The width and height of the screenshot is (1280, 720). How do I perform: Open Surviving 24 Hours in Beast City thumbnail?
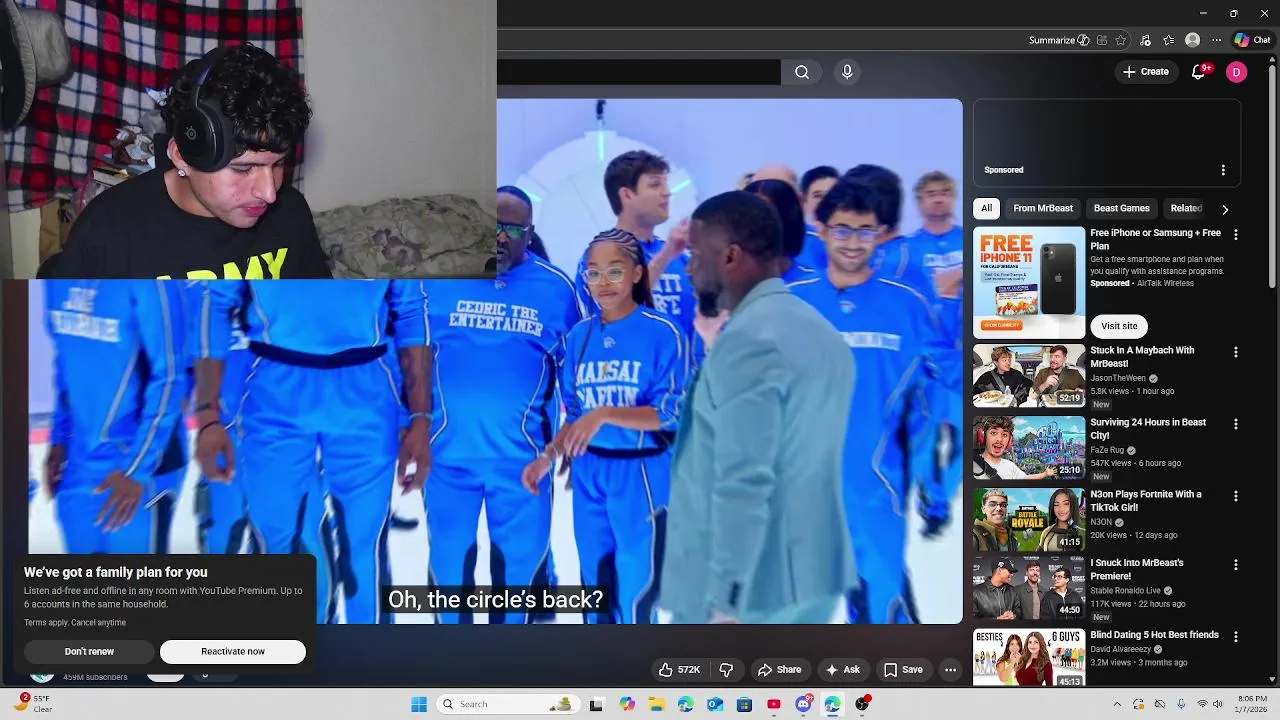click(1029, 448)
